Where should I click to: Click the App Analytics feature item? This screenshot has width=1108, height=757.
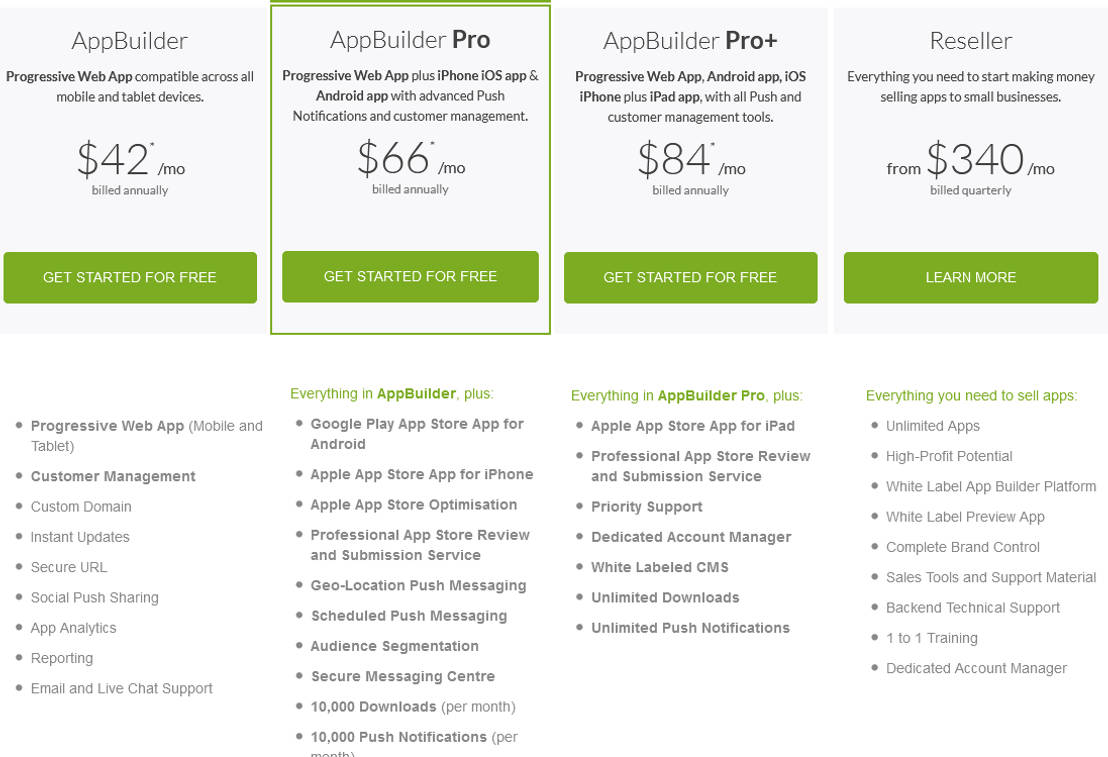coord(73,628)
